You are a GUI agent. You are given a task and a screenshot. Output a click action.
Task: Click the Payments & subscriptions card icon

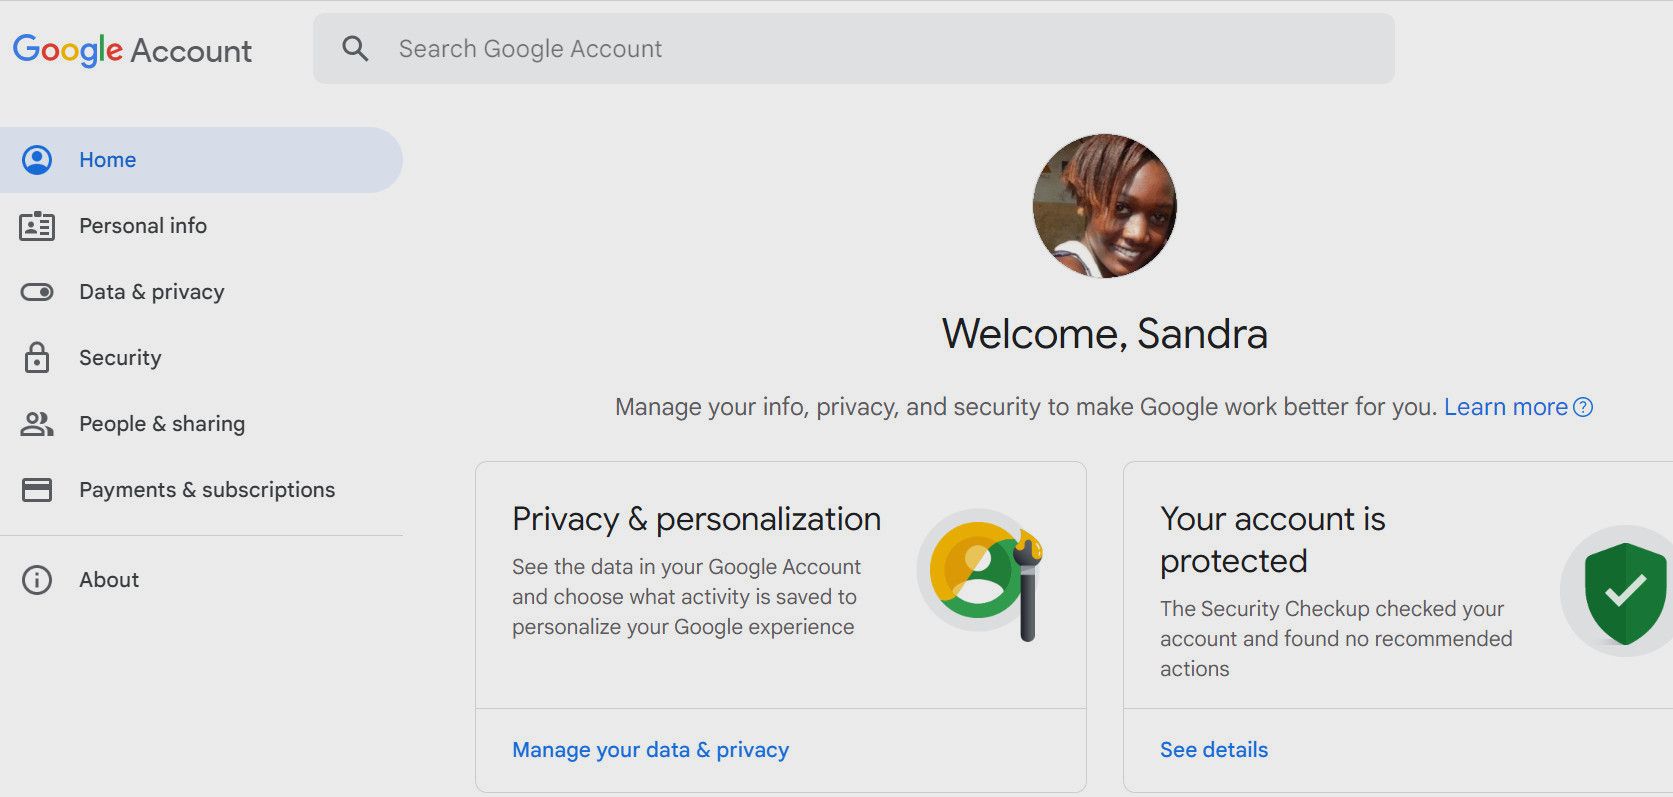tap(37, 489)
